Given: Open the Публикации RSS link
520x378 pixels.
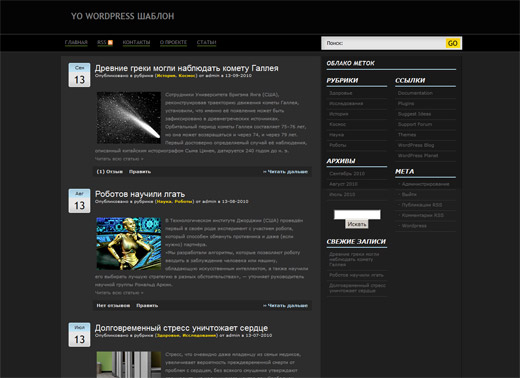Looking at the screenshot, I should coord(422,205).
